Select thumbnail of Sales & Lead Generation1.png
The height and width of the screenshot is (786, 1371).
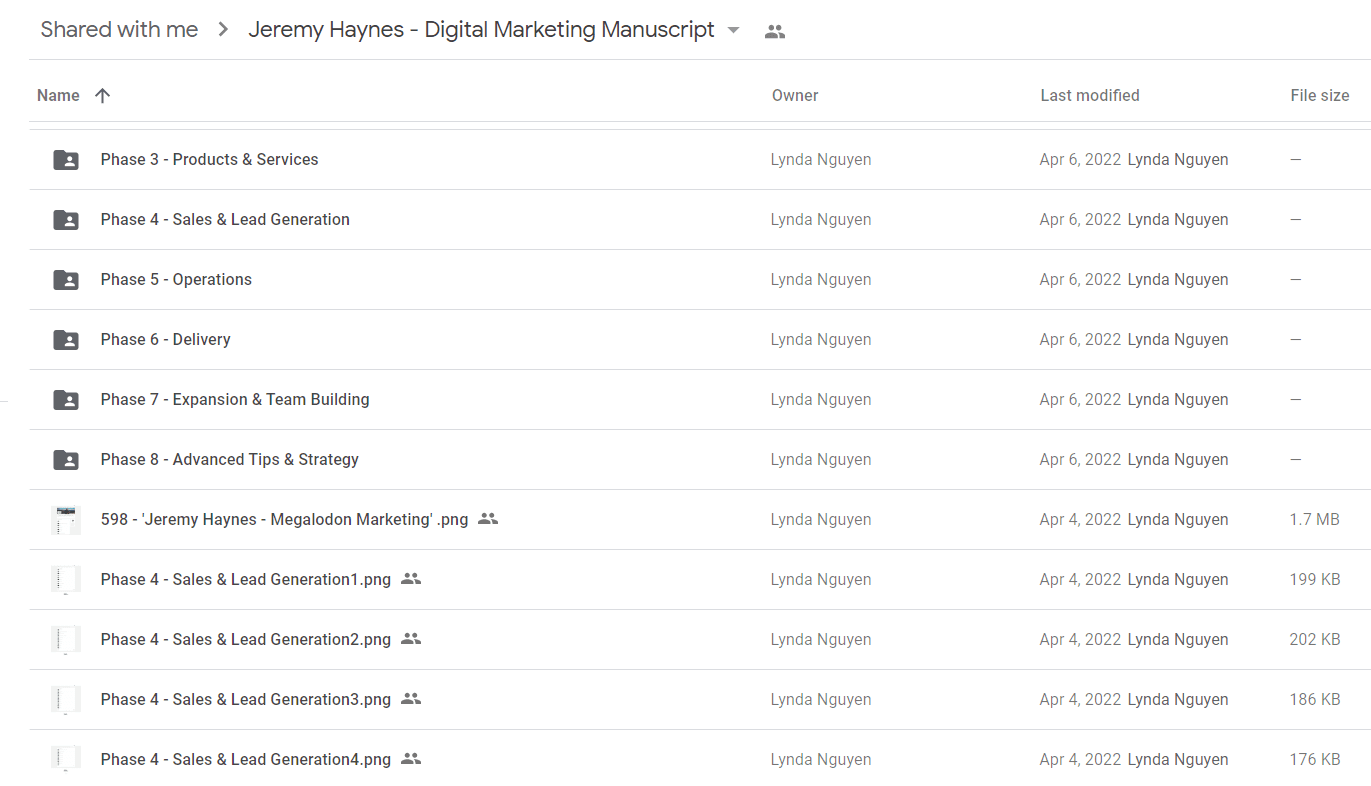point(66,580)
